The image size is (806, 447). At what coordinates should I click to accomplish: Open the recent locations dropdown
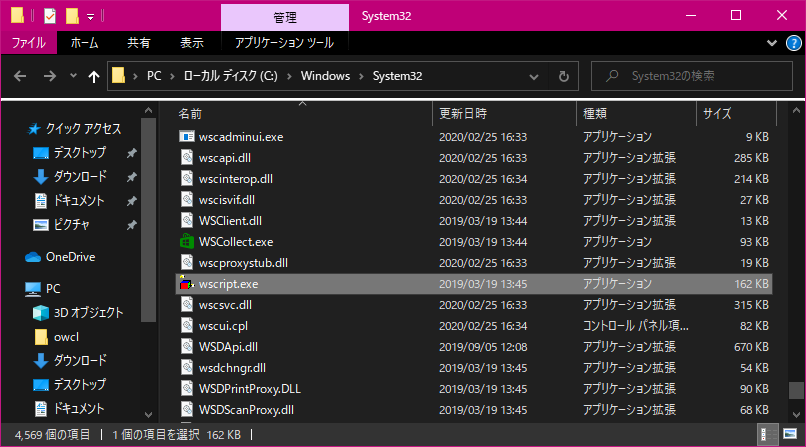point(71,76)
